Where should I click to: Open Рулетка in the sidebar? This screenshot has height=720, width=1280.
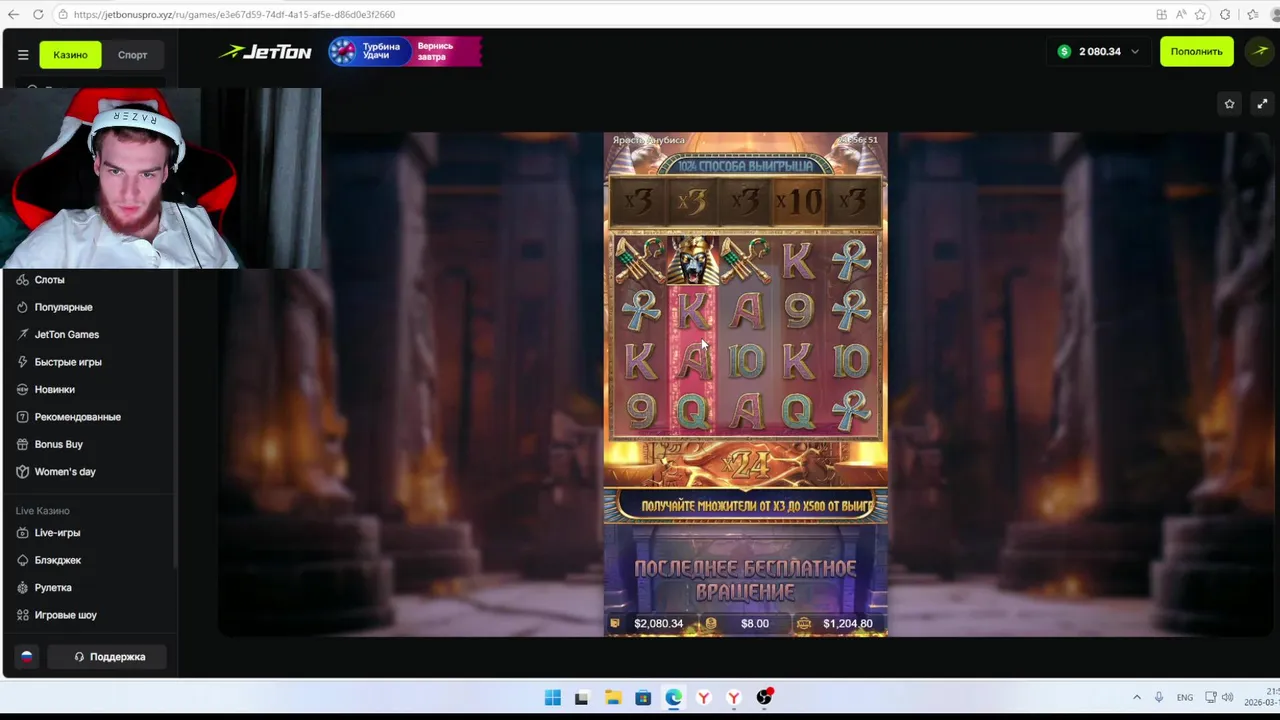point(53,588)
